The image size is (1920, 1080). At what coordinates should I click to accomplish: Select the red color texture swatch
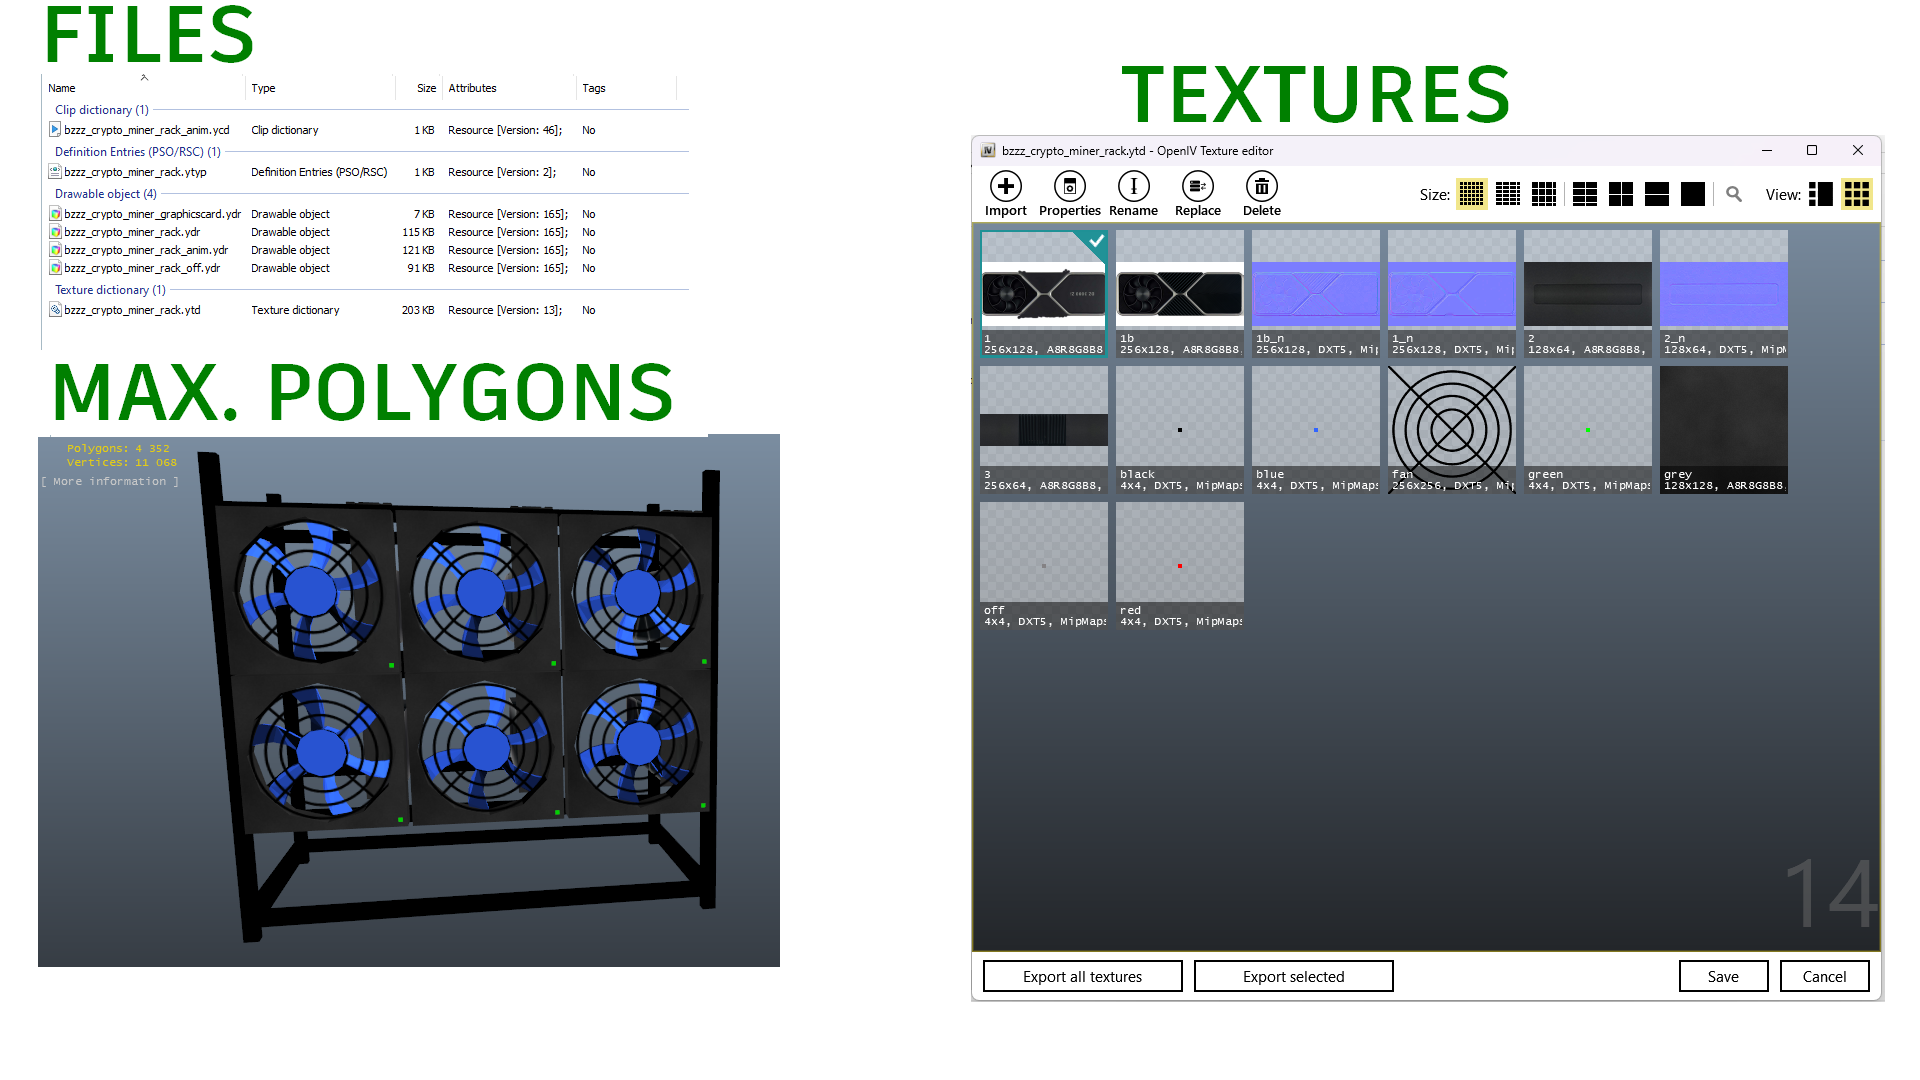pos(1180,565)
